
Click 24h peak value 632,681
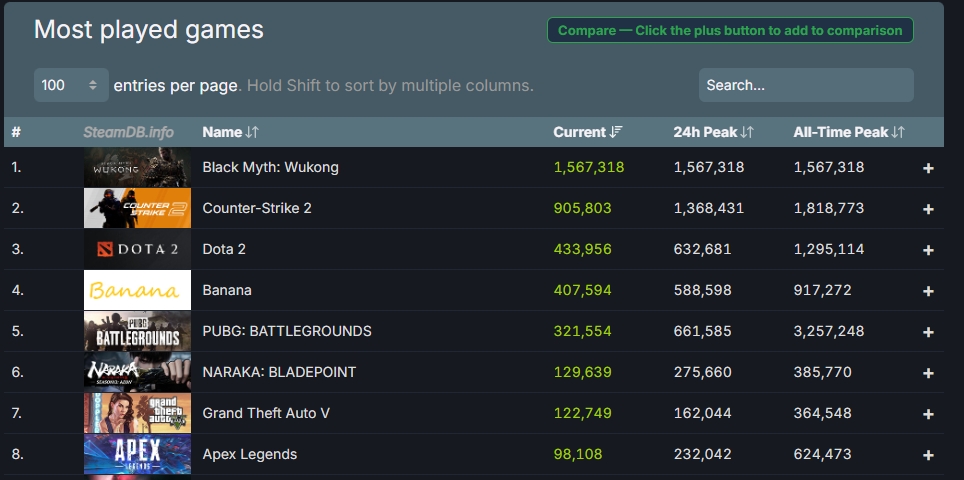(703, 249)
